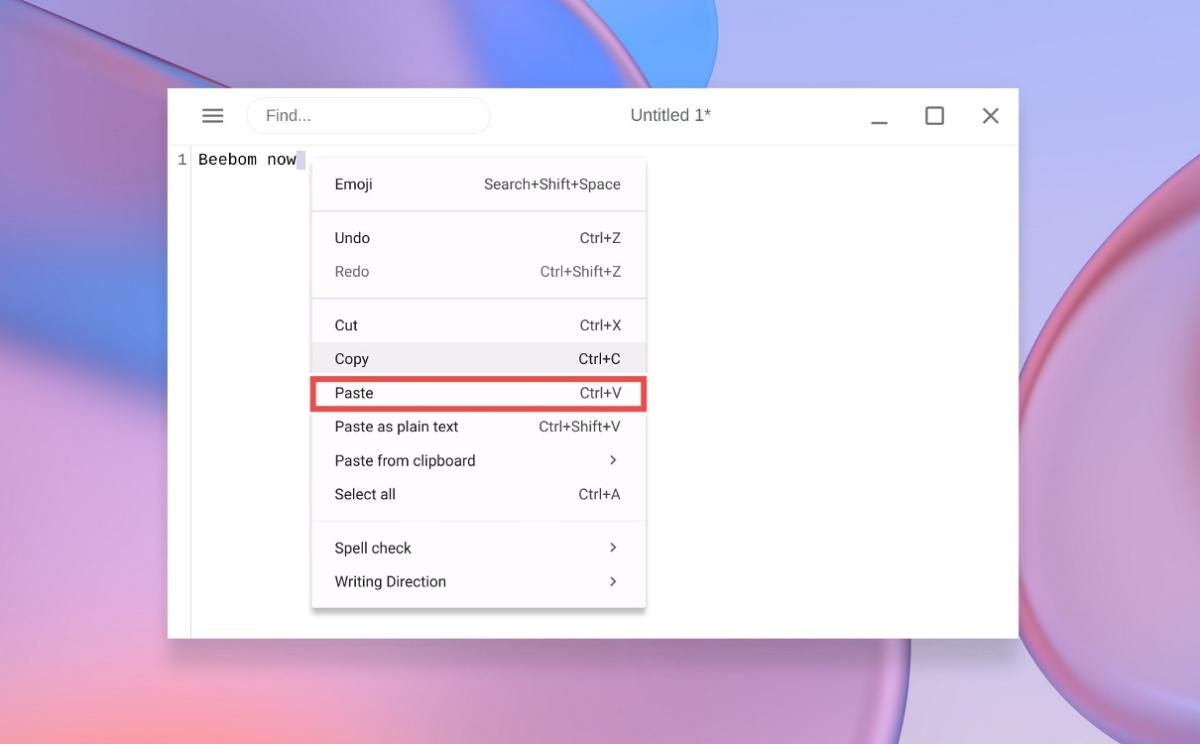Choose Paste as plain text
The width and height of the screenshot is (1200, 744).
point(396,427)
